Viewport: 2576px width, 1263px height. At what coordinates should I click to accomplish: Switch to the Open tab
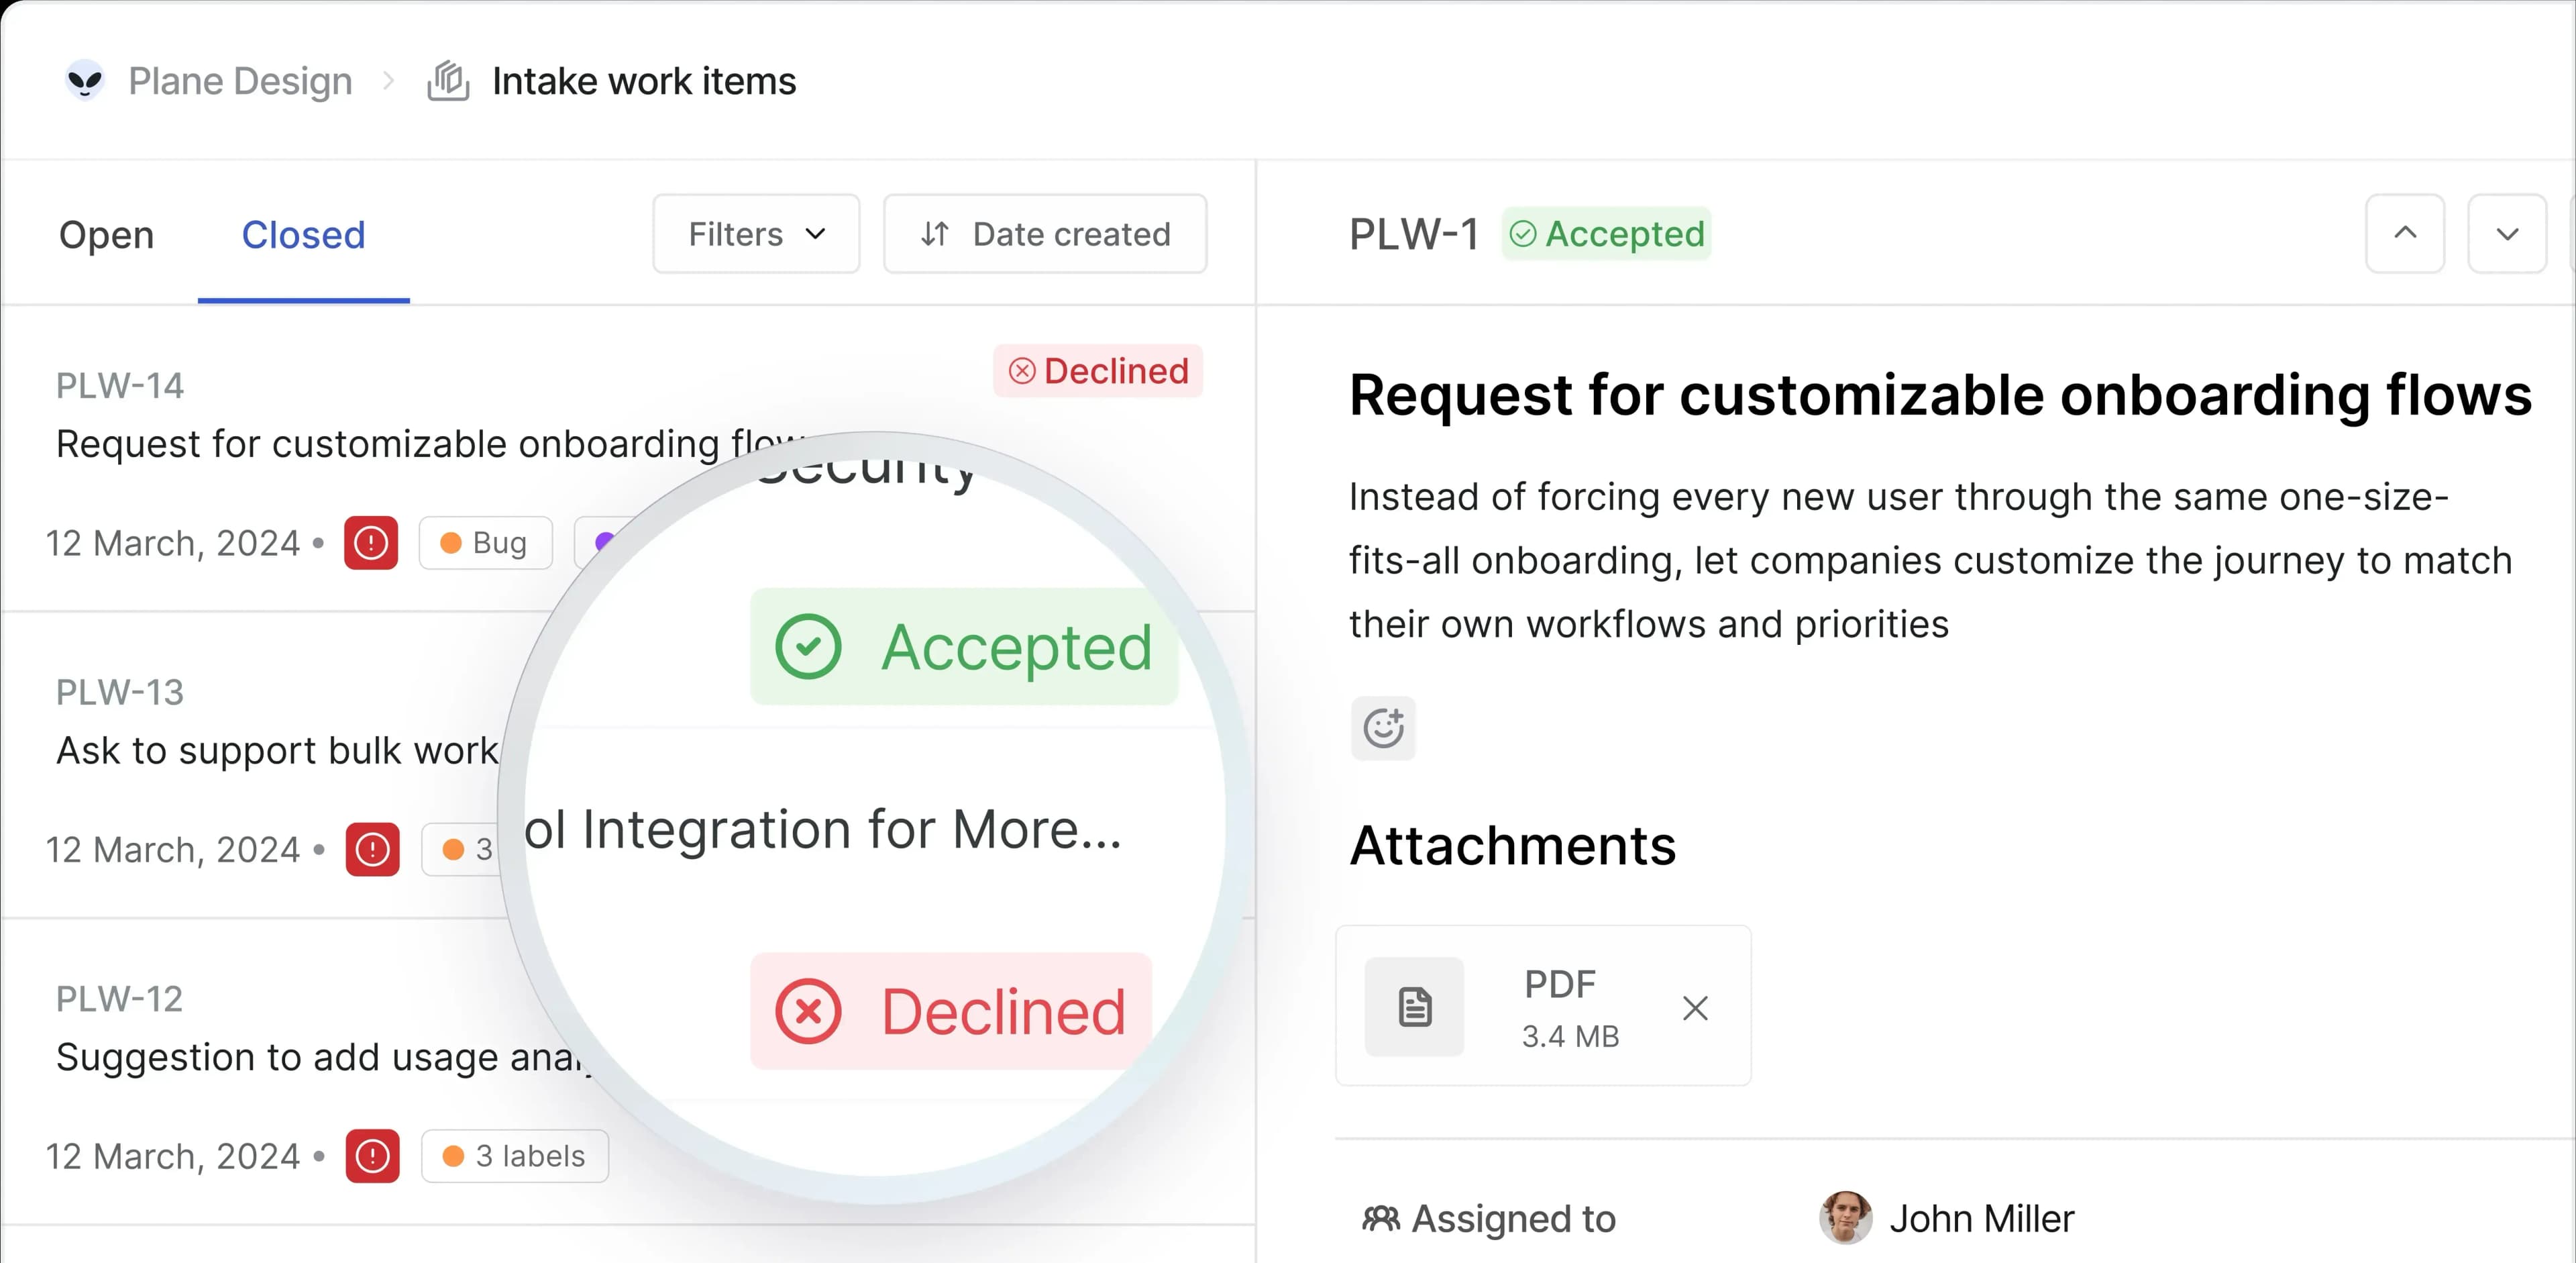click(x=106, y=234)
